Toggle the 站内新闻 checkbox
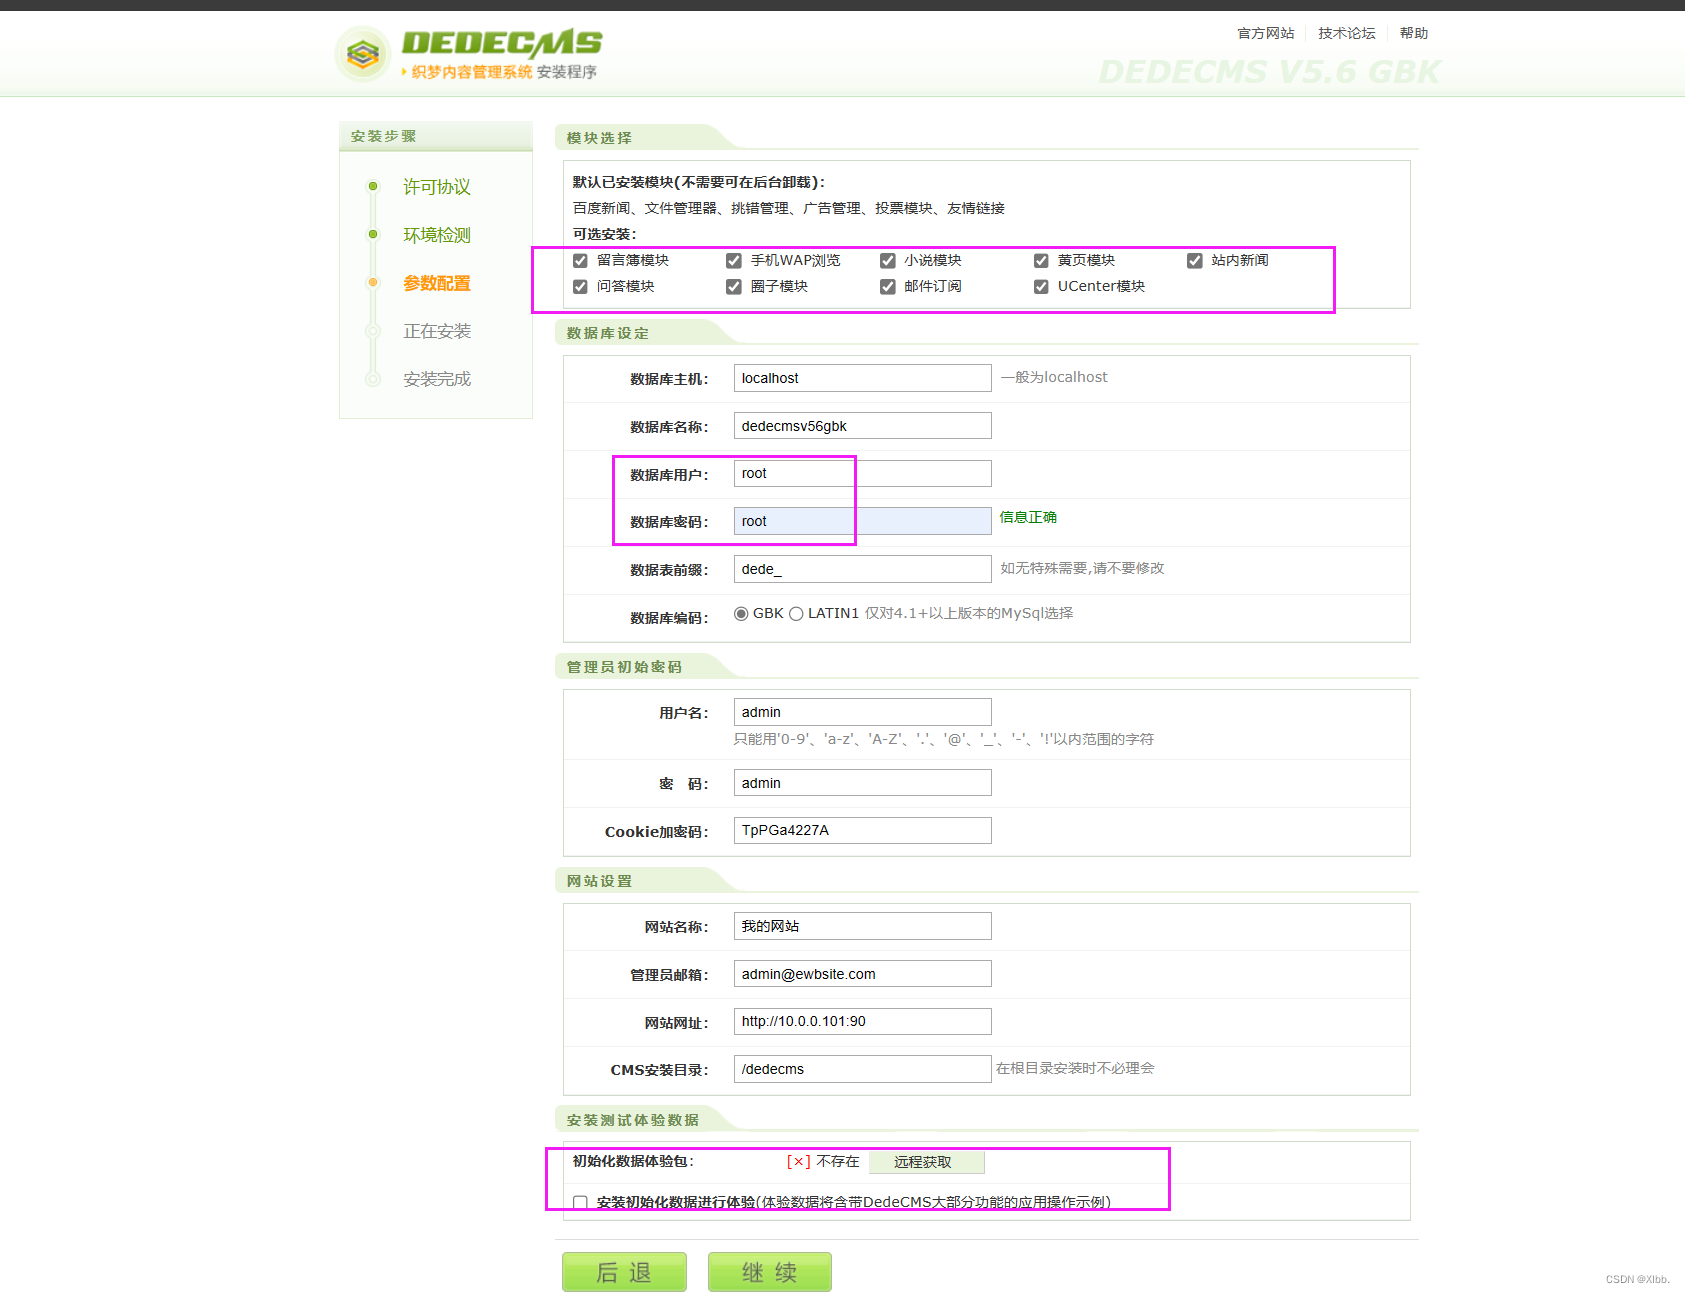Image resolution: width=1685 pixels, height=1293 pixels. coord(1194,261)
